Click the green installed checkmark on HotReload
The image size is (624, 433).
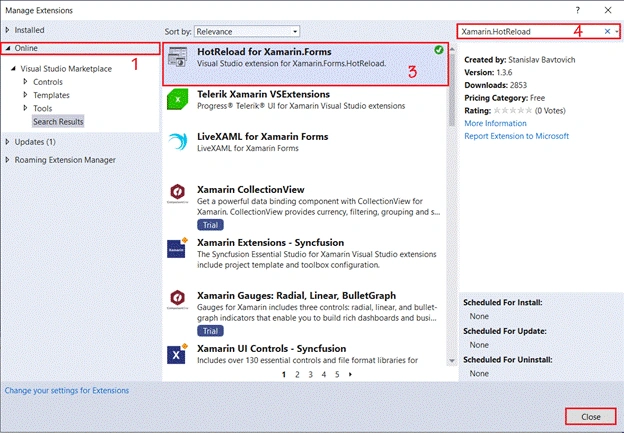tap(439, 50)
